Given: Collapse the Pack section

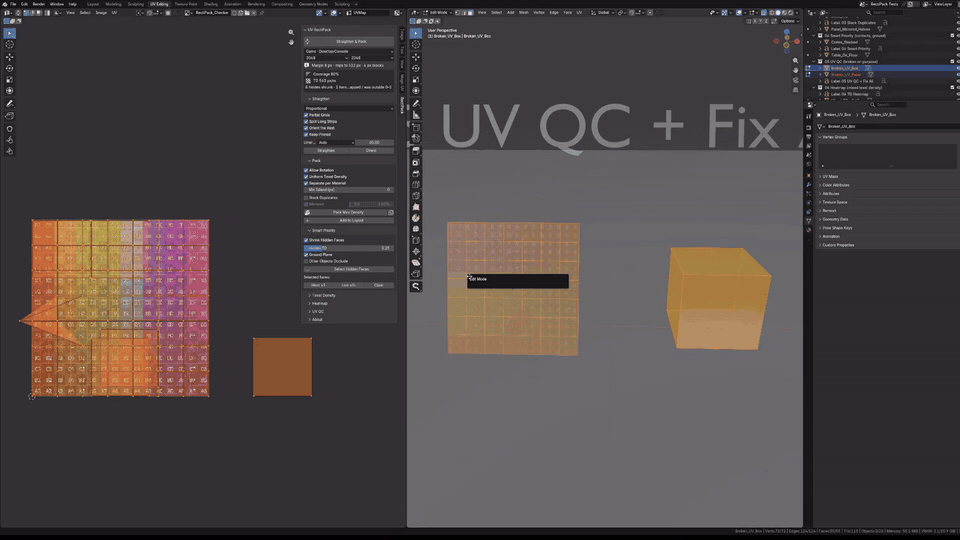Looking at the screenshot, I should (x=315, y=160).
